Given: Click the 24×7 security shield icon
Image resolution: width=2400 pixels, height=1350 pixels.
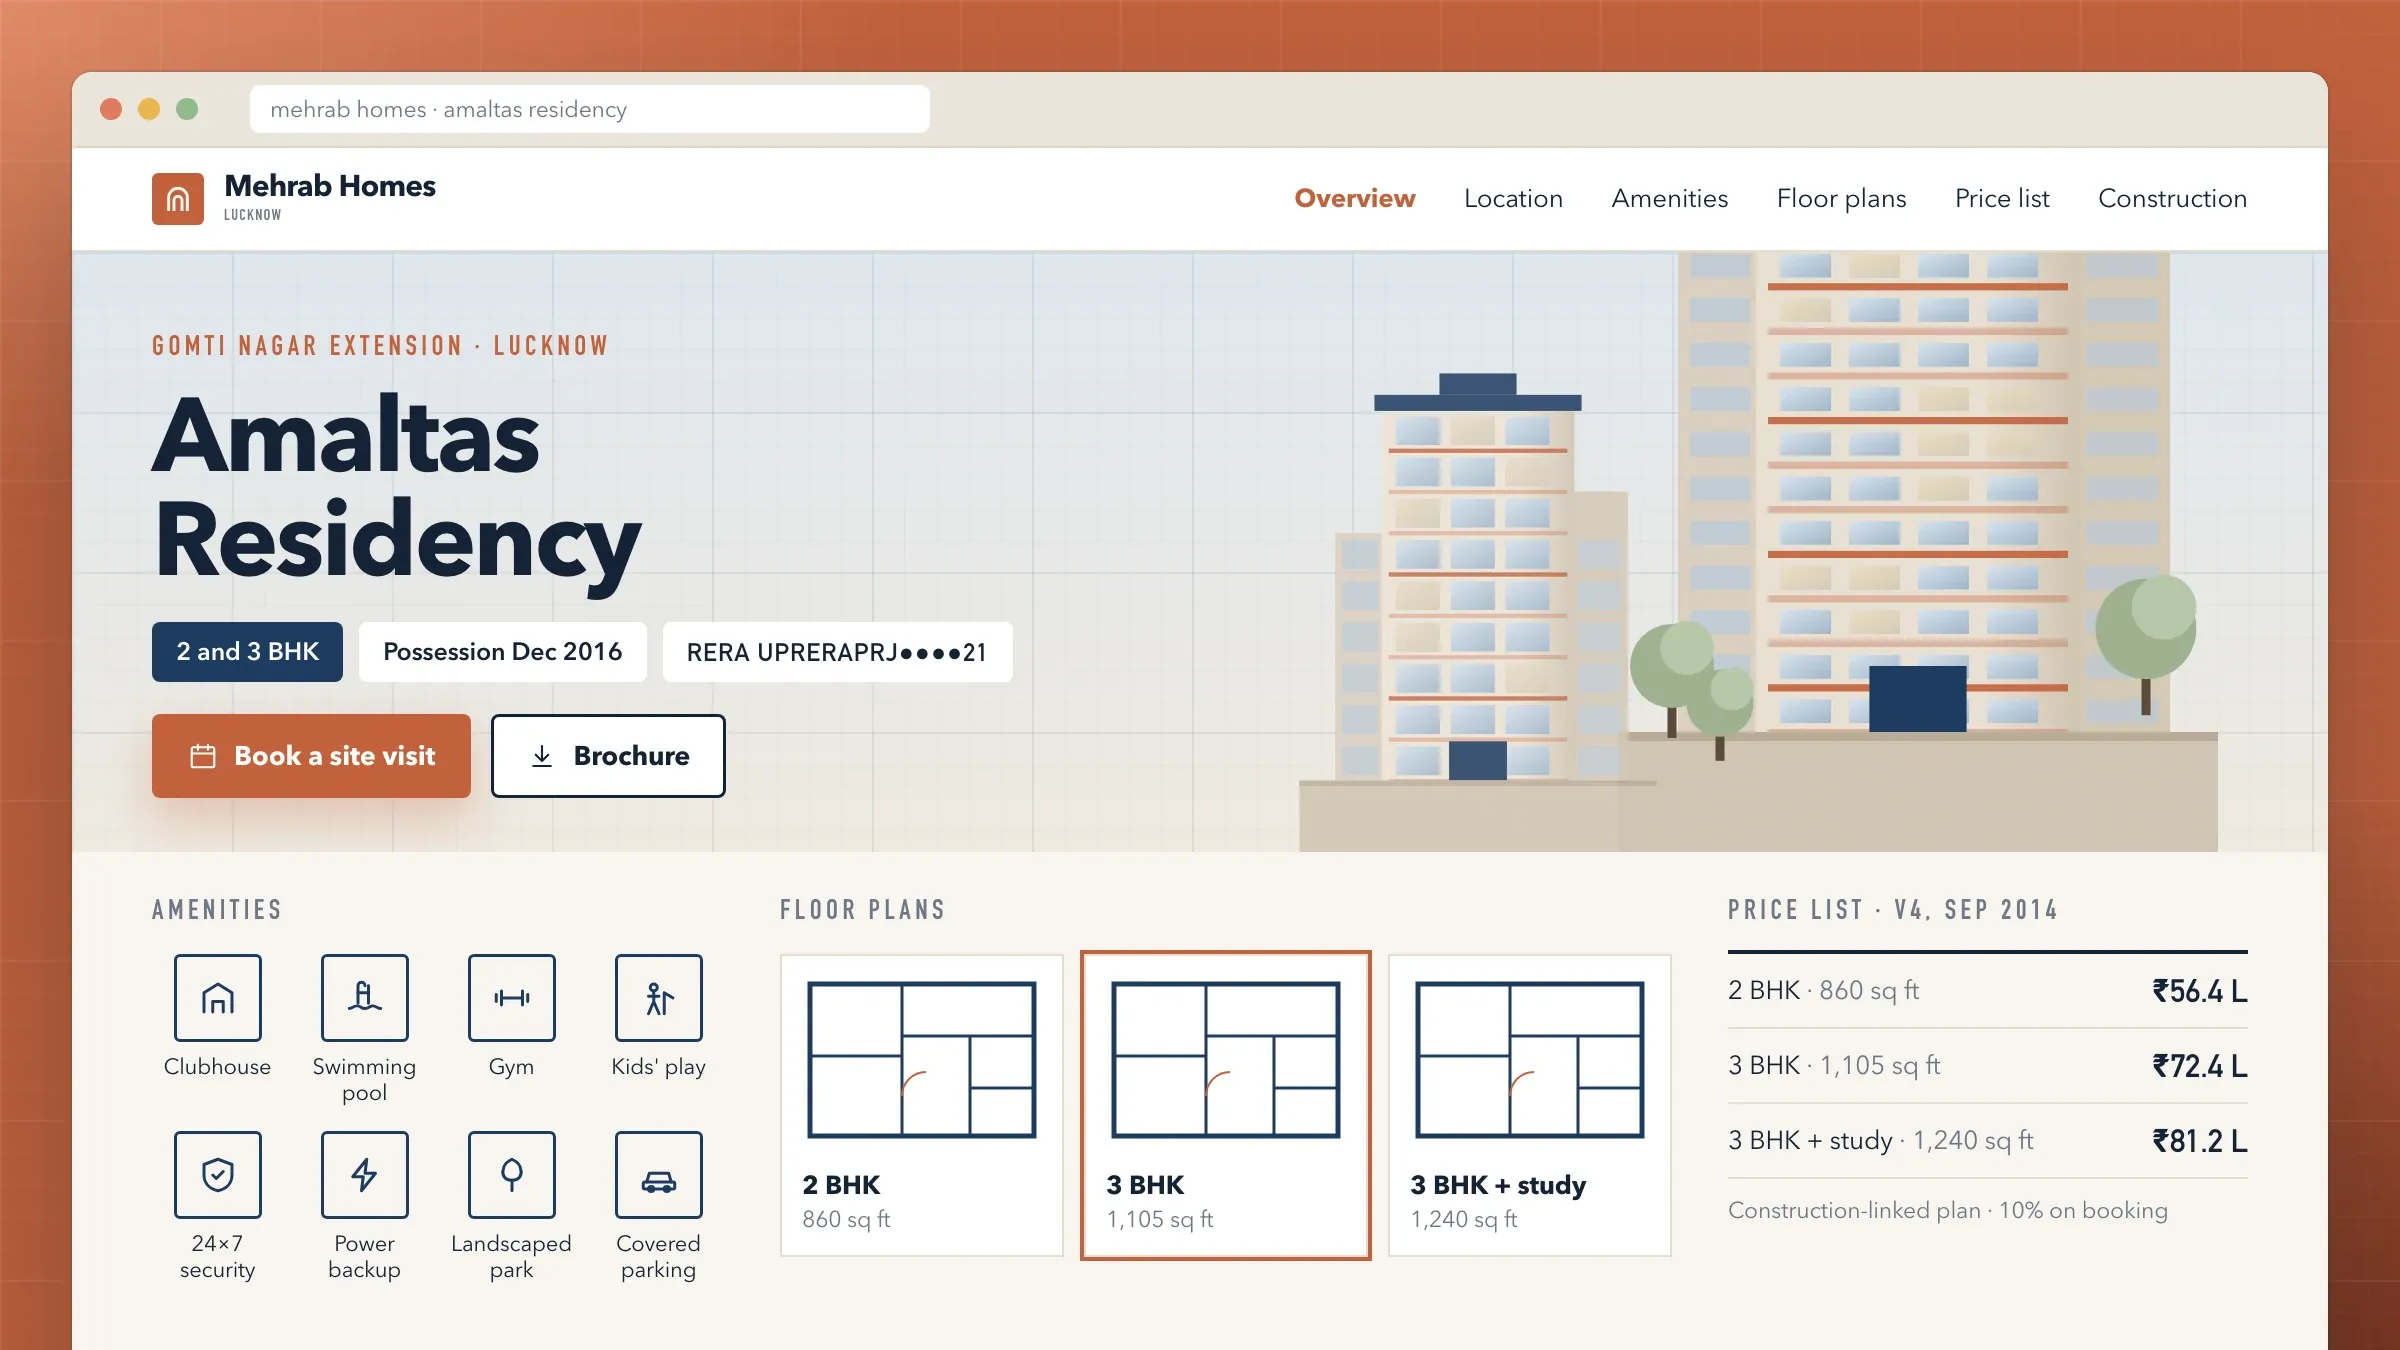Looking at the screenshot, I should pyautogui.click(x=218, y=1175).
